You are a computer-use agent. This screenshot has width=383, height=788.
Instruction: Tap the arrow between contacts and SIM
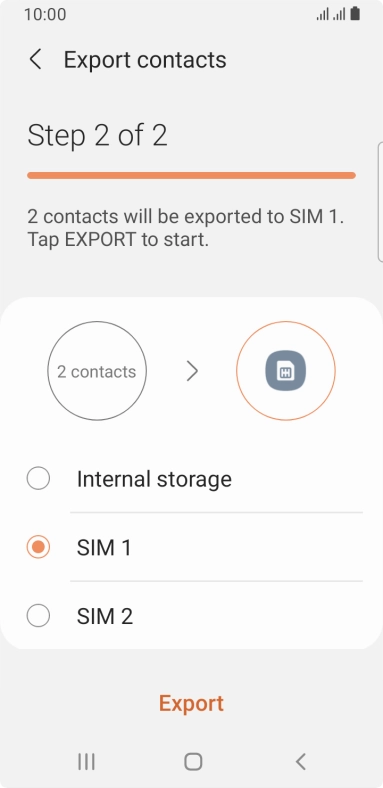(x=192, y=371)
